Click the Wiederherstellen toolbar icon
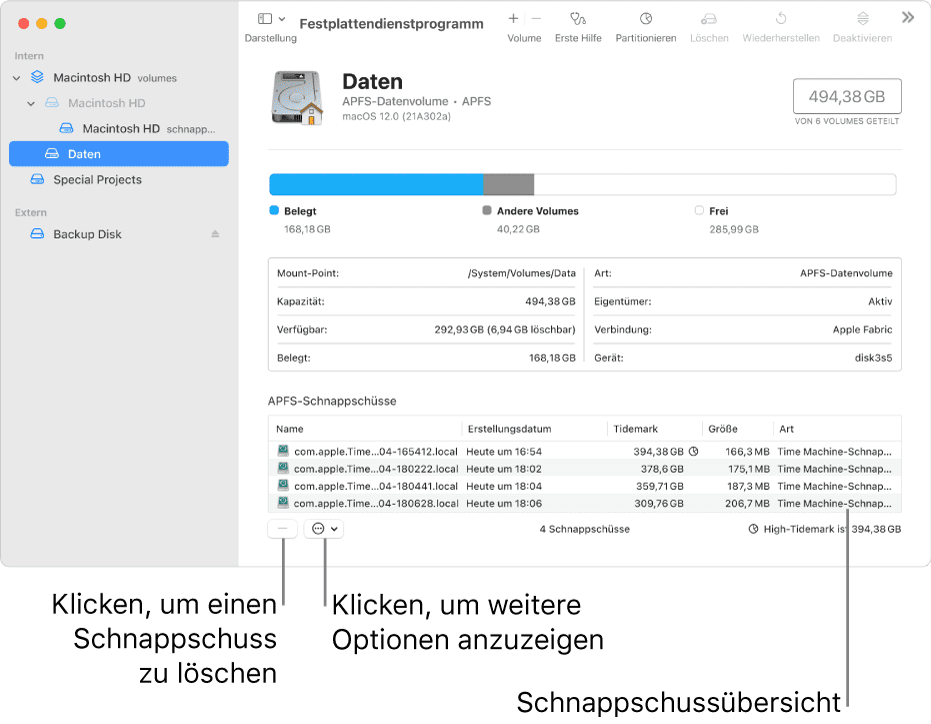931x724 pixels. pyautogui.click(x=781, y=19)
